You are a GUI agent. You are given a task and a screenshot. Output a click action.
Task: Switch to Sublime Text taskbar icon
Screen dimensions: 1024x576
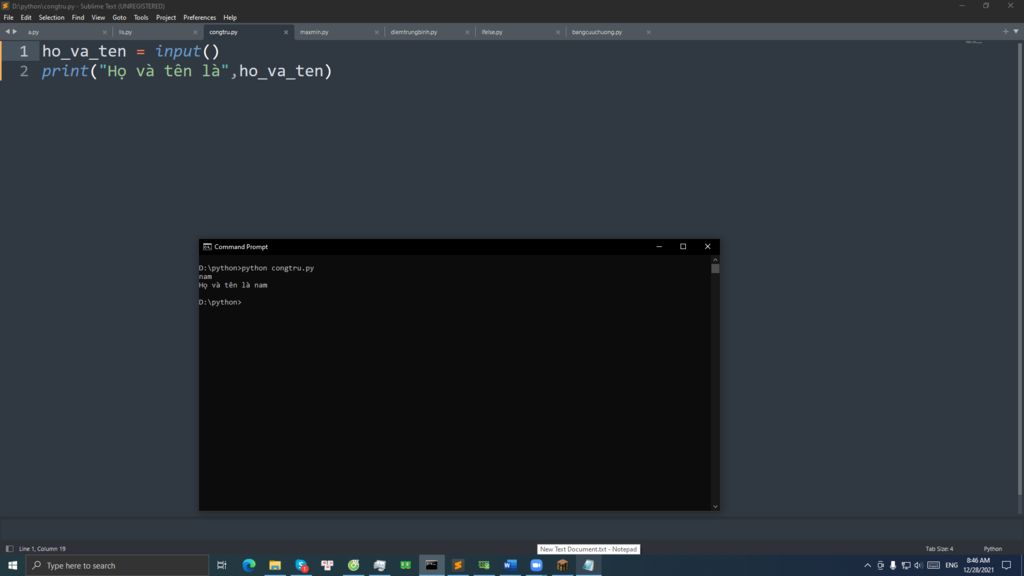coord(458,566)
